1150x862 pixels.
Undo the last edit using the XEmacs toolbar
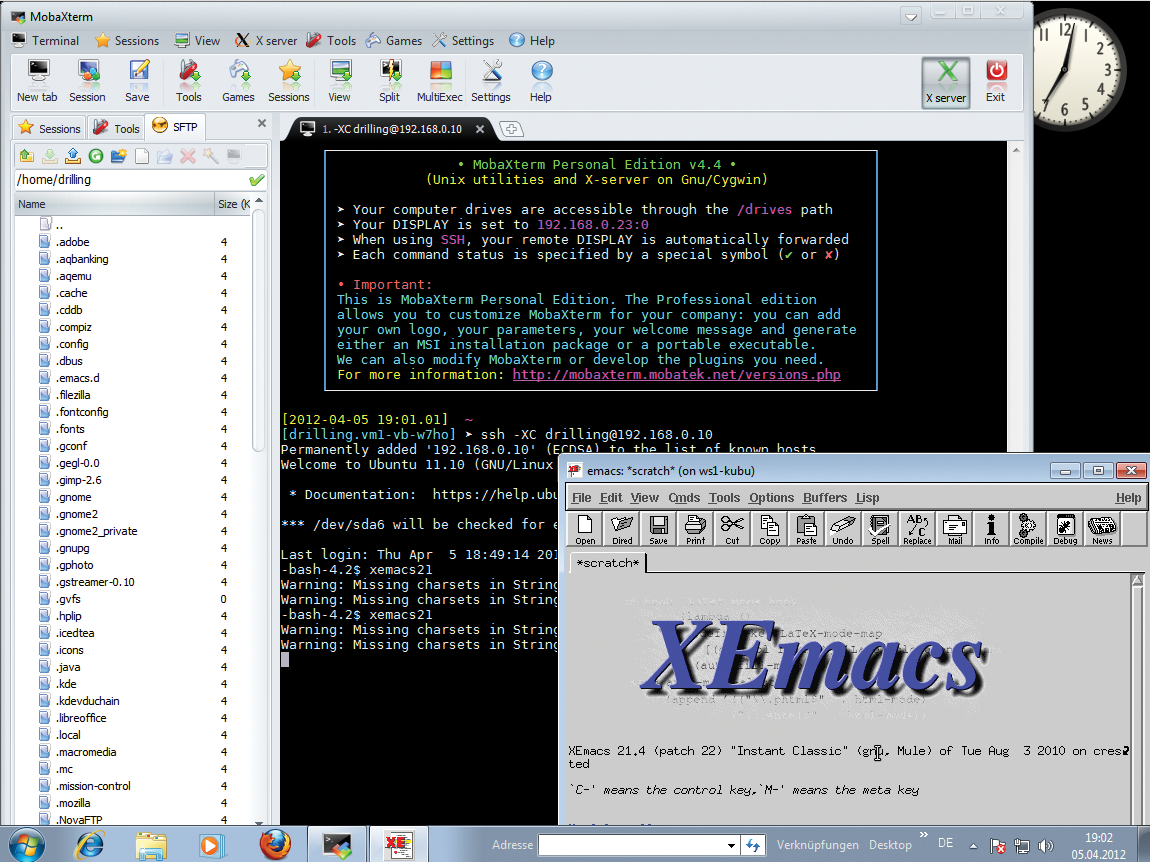(x=842, y=529)
